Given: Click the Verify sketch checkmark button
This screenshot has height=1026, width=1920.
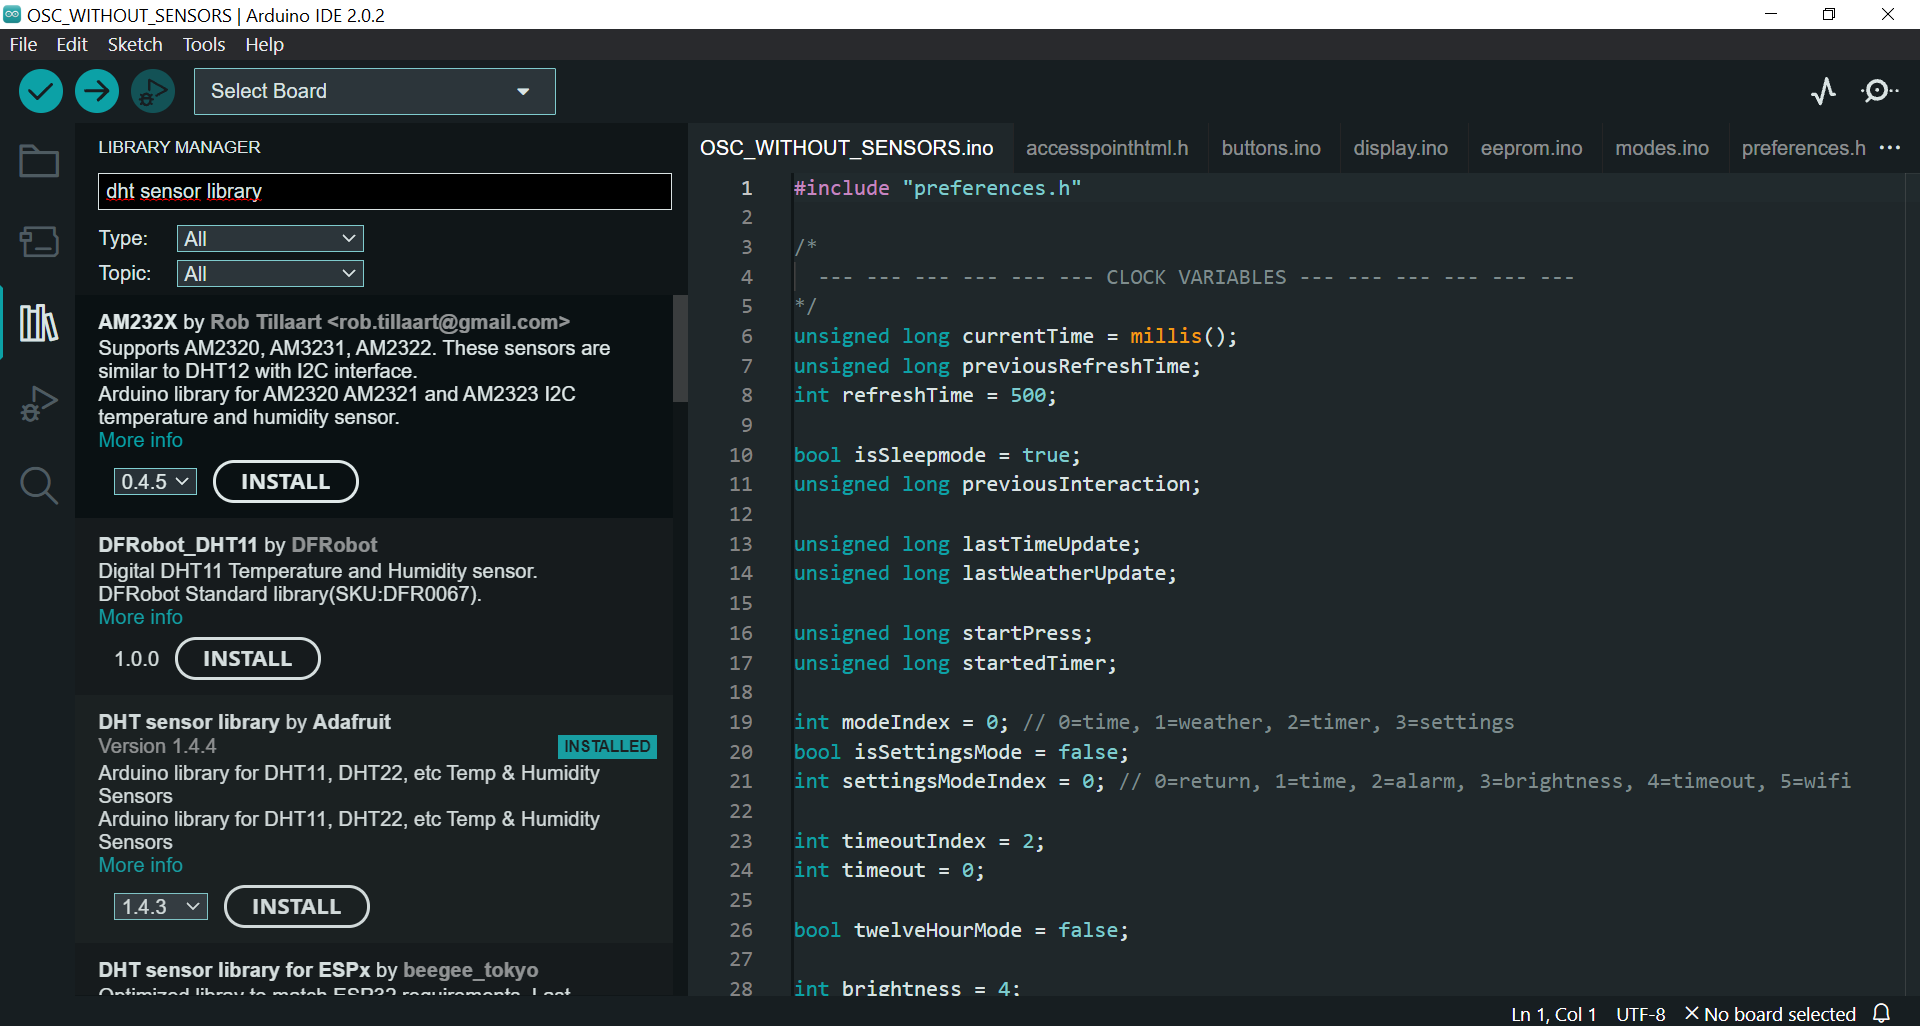Looking at the screenshot, I should click(41, 92).
